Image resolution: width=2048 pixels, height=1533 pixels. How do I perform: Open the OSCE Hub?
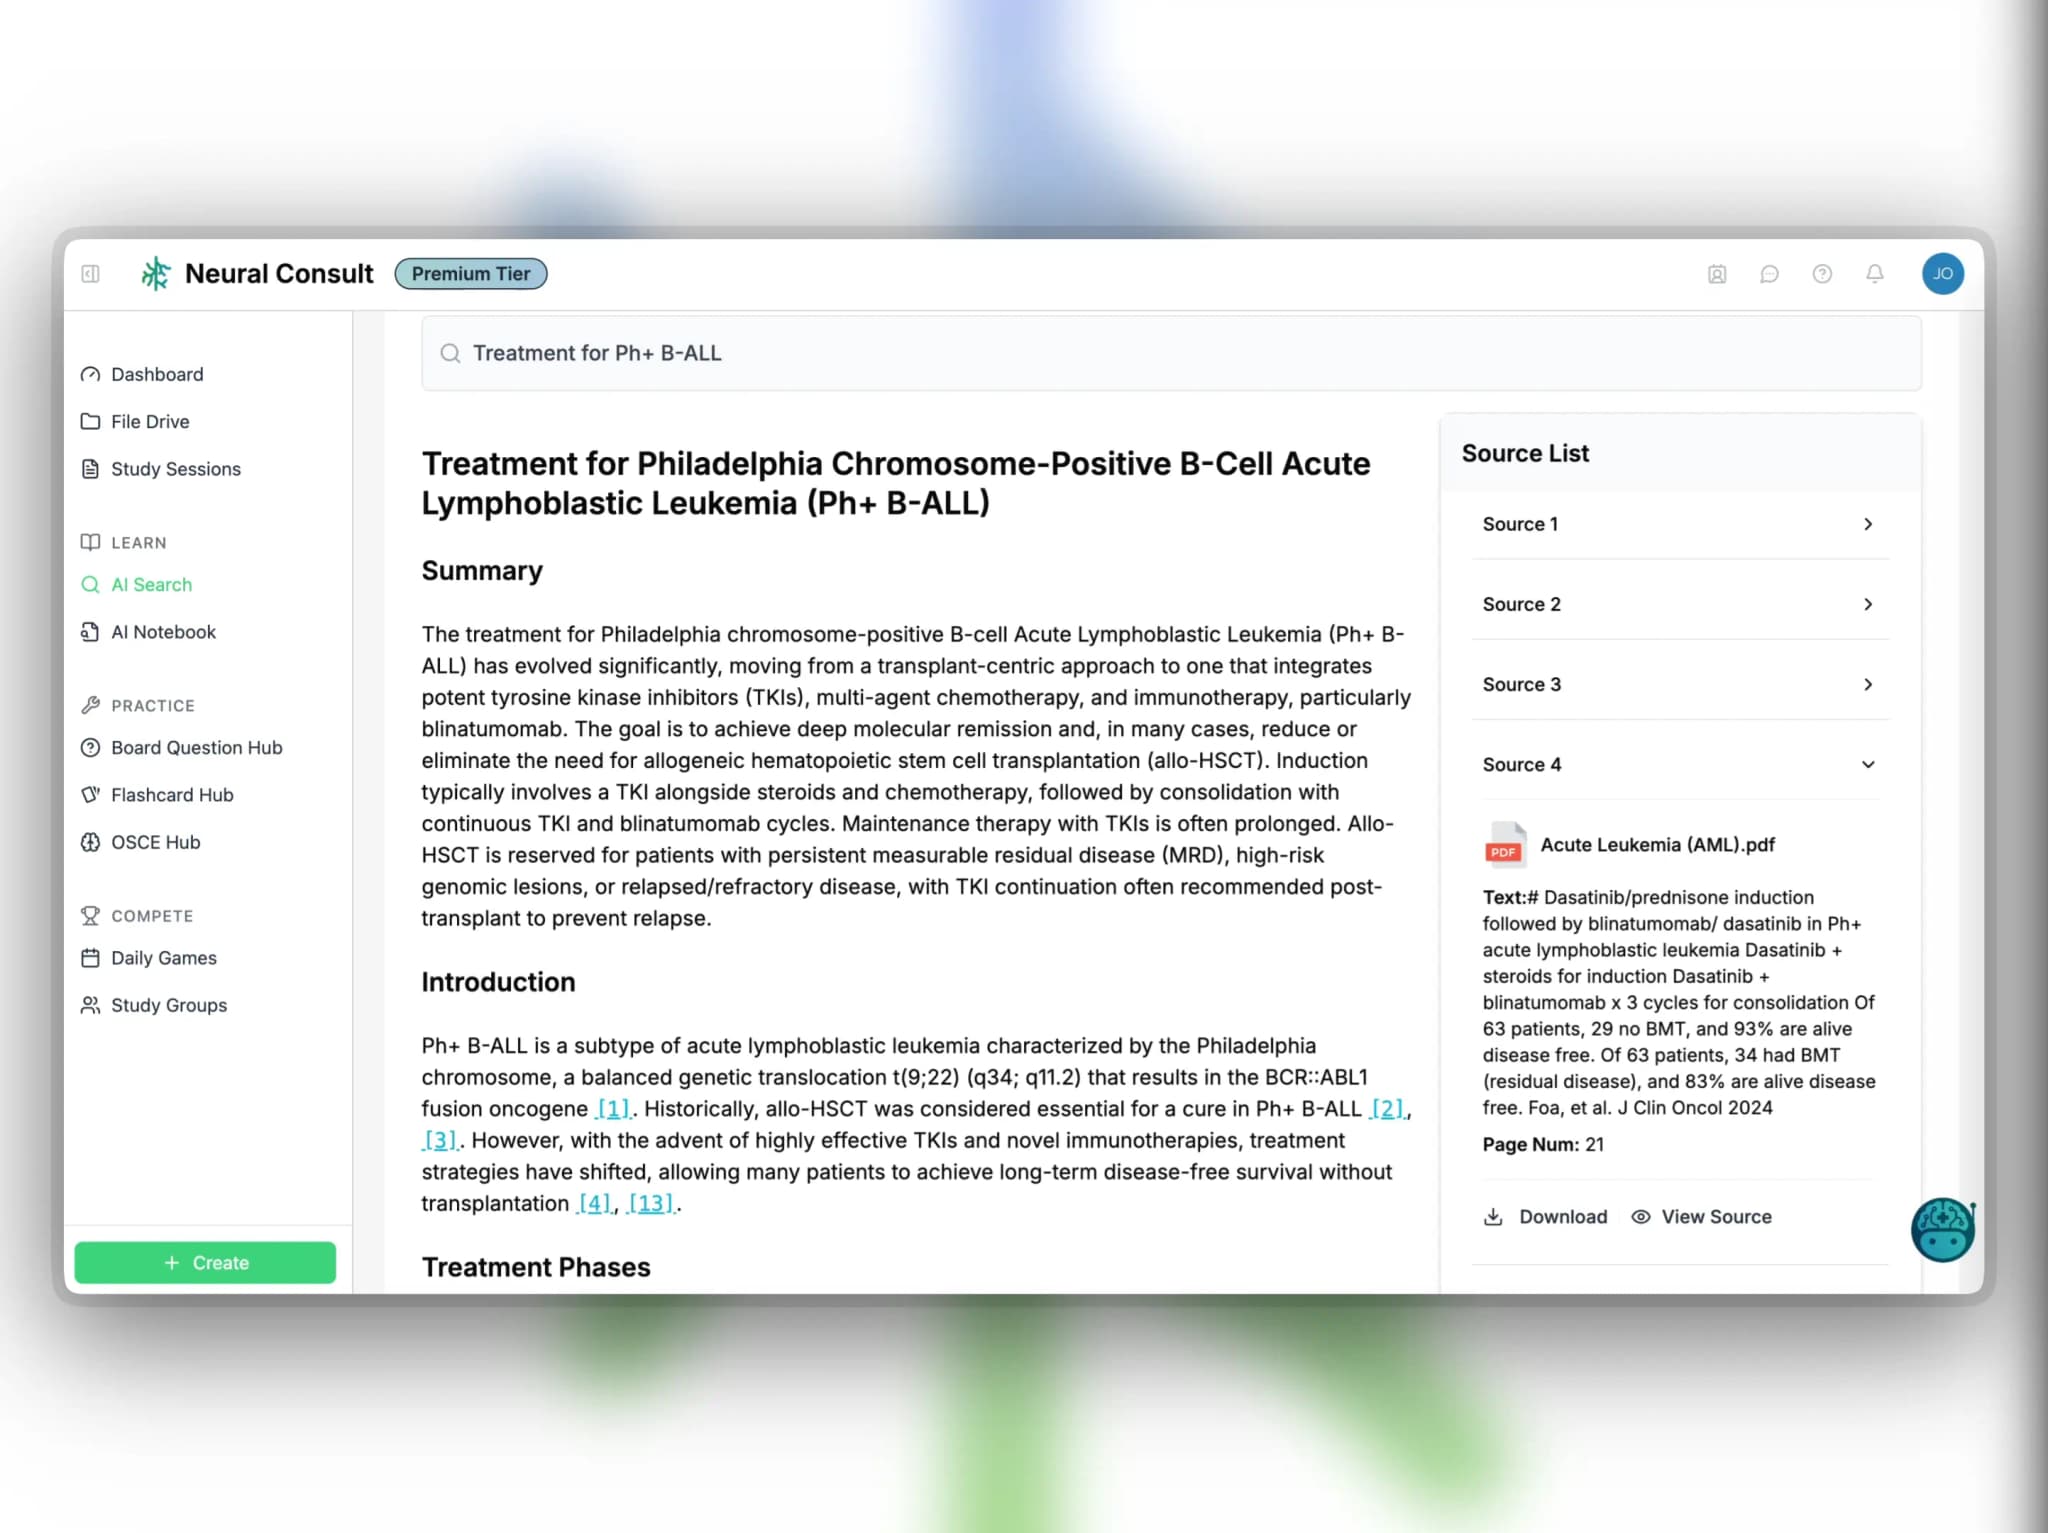point(155,842)
